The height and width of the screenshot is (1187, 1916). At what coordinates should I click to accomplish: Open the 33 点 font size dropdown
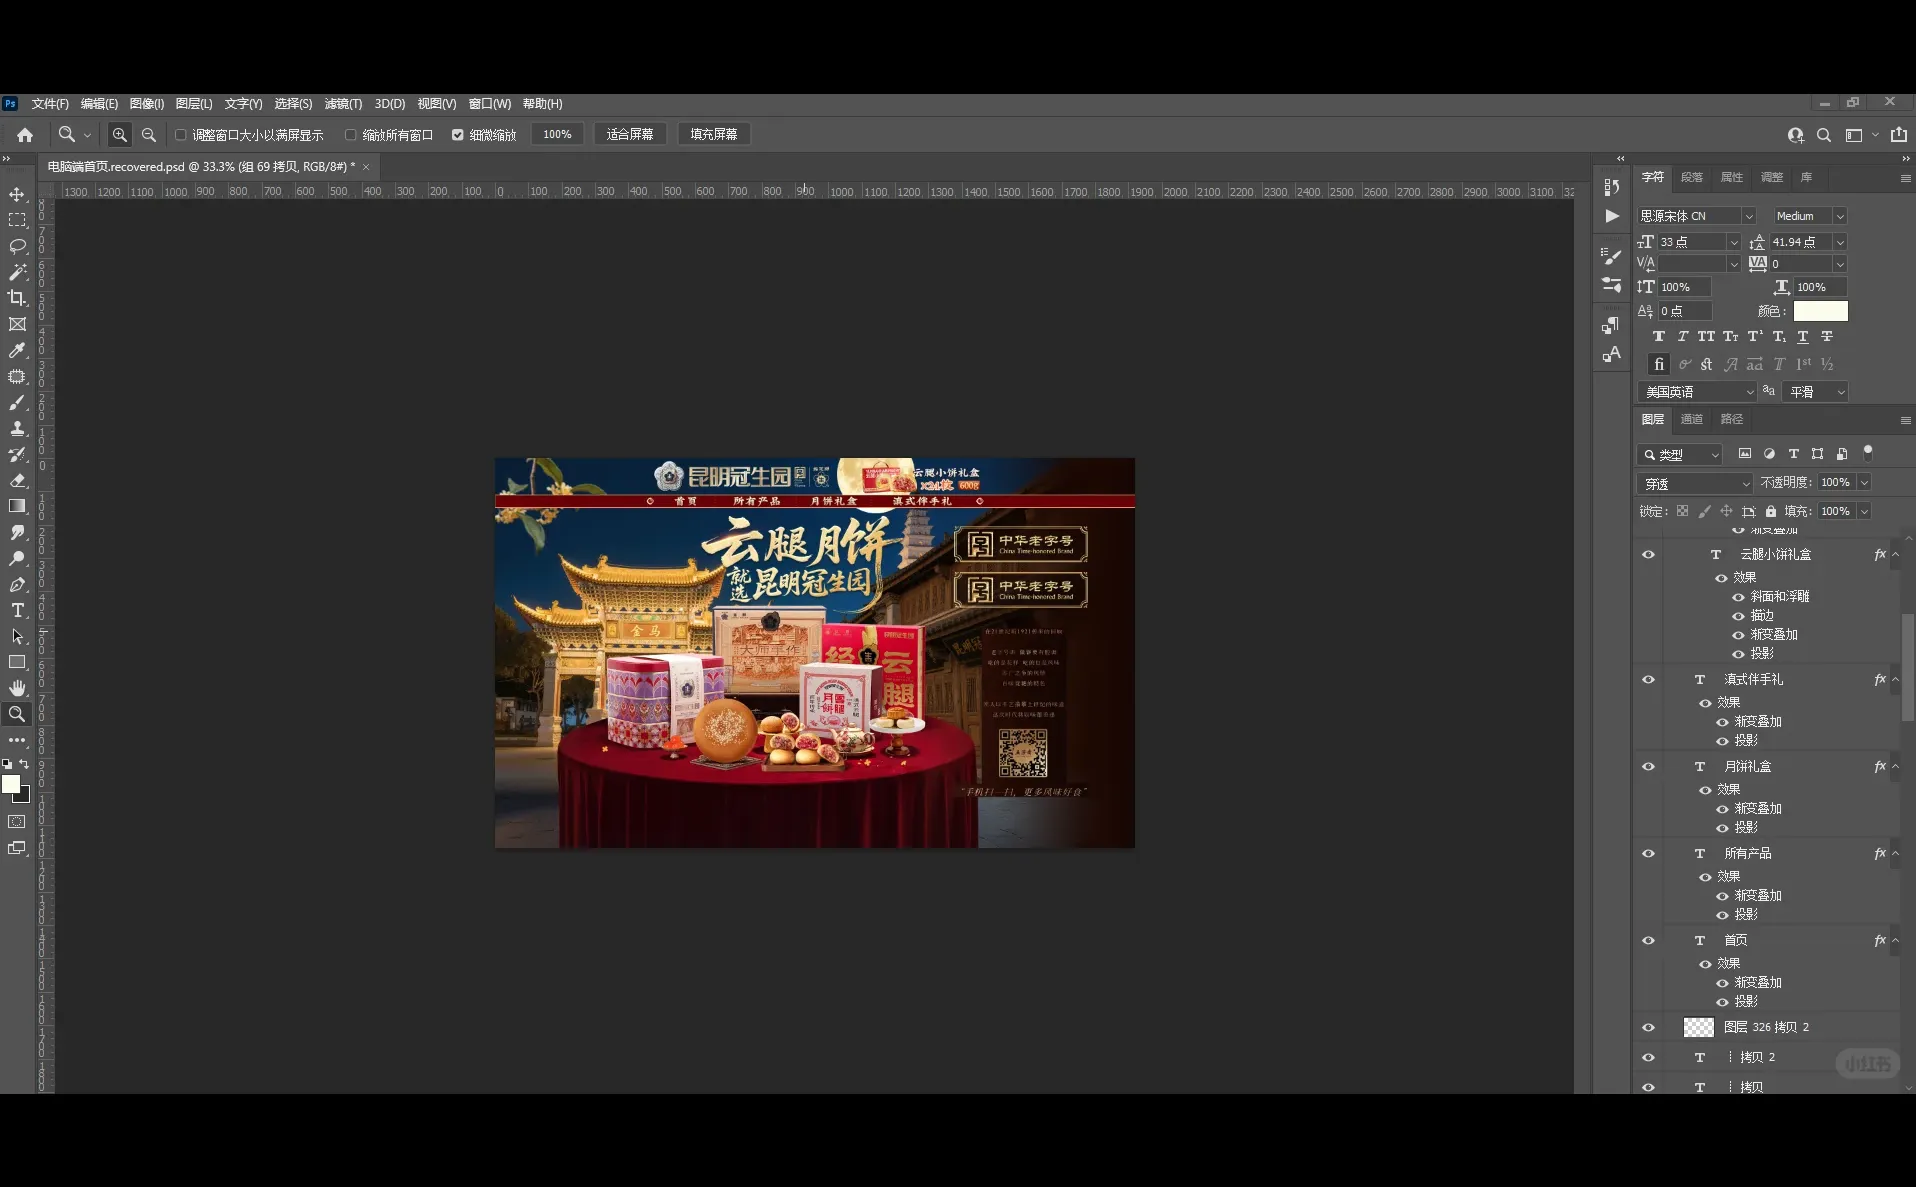[x=1734, y=242]
